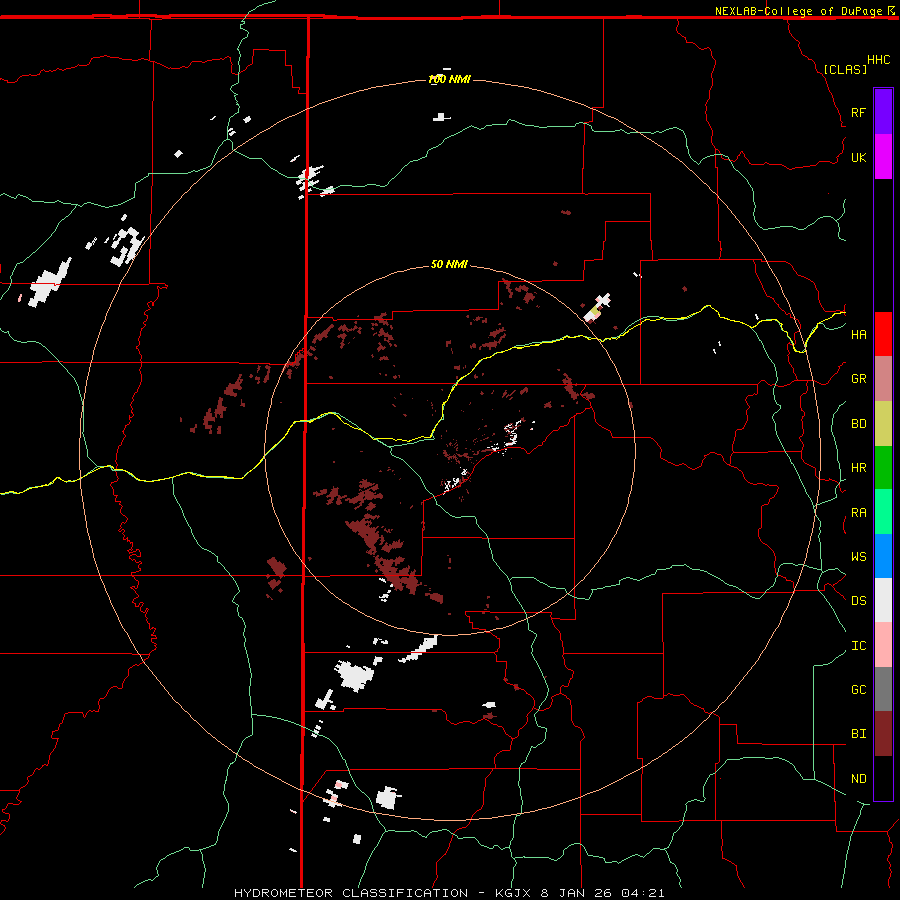The image size is (900, 900).
Task: Click the "8 JAN 26" date text
Action: click(575, 893)
